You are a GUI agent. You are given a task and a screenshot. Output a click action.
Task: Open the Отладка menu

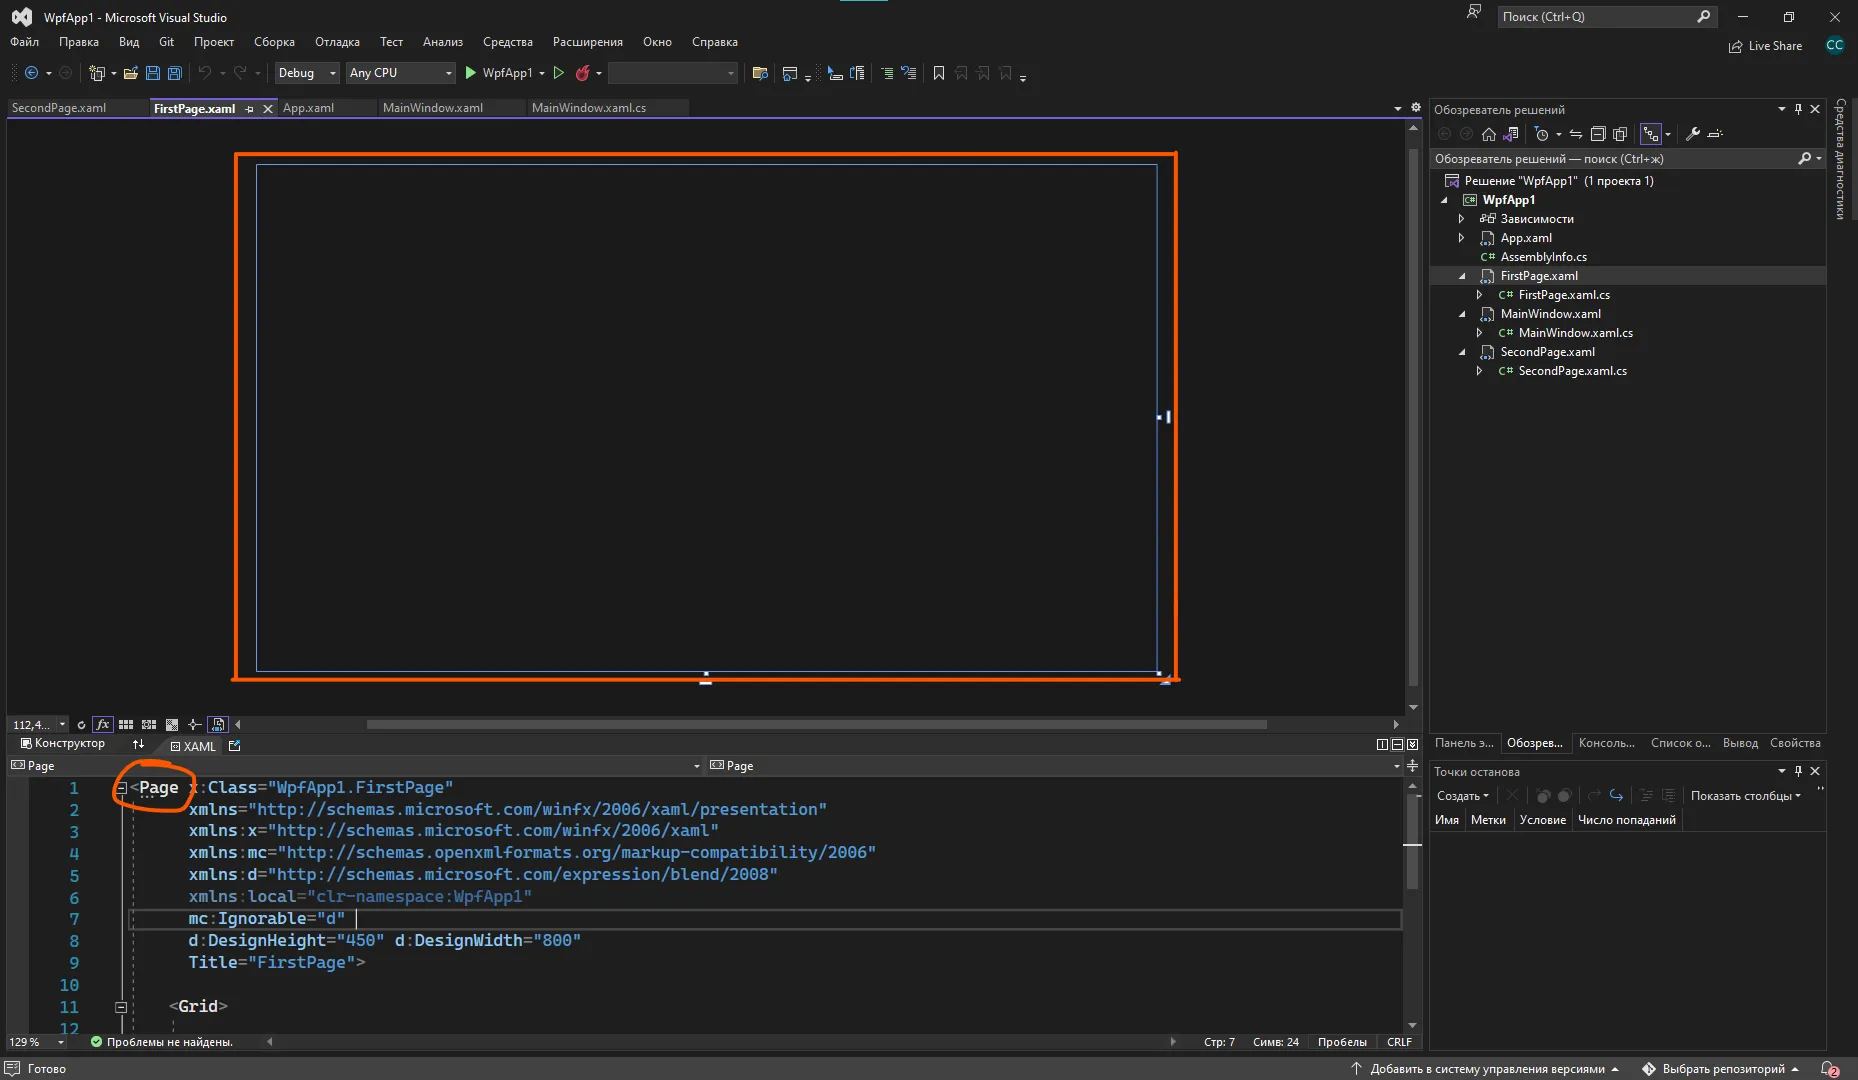[x=337, y=42]
